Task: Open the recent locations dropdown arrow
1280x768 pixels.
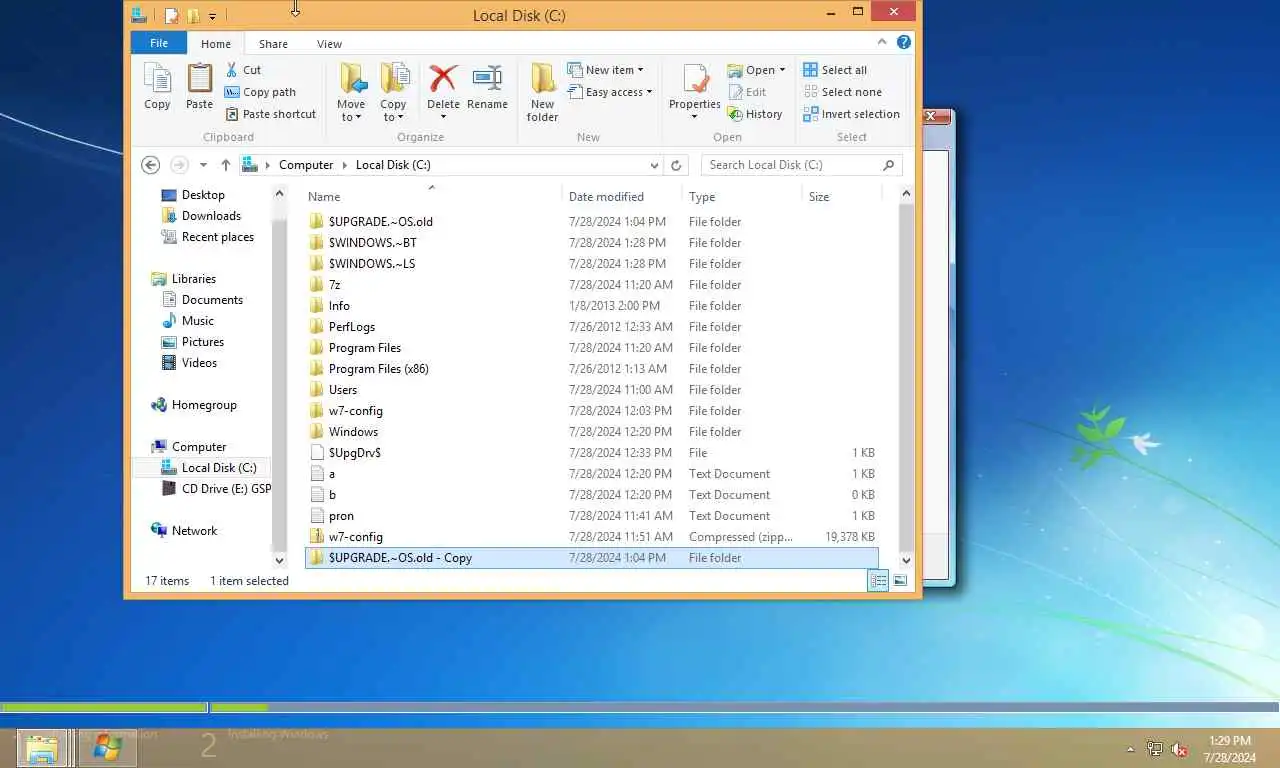Action: (x=203, y=165)
